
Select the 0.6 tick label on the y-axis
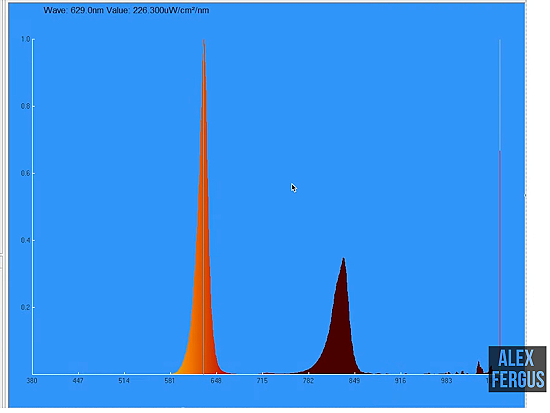click(x=26, y=173)
